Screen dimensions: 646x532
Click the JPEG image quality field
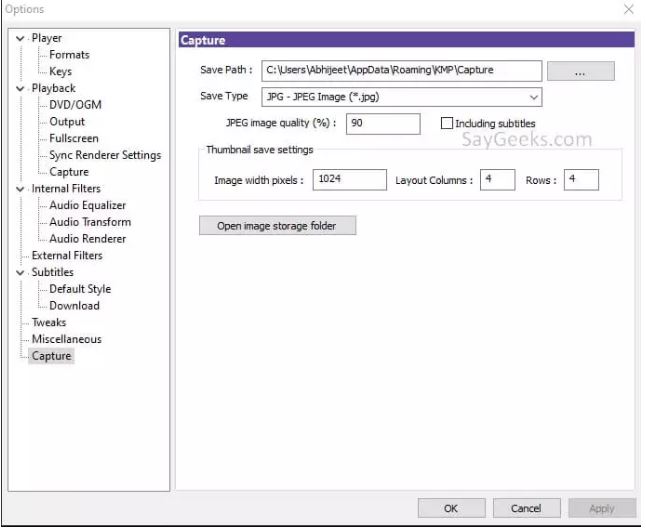[383, 124]
